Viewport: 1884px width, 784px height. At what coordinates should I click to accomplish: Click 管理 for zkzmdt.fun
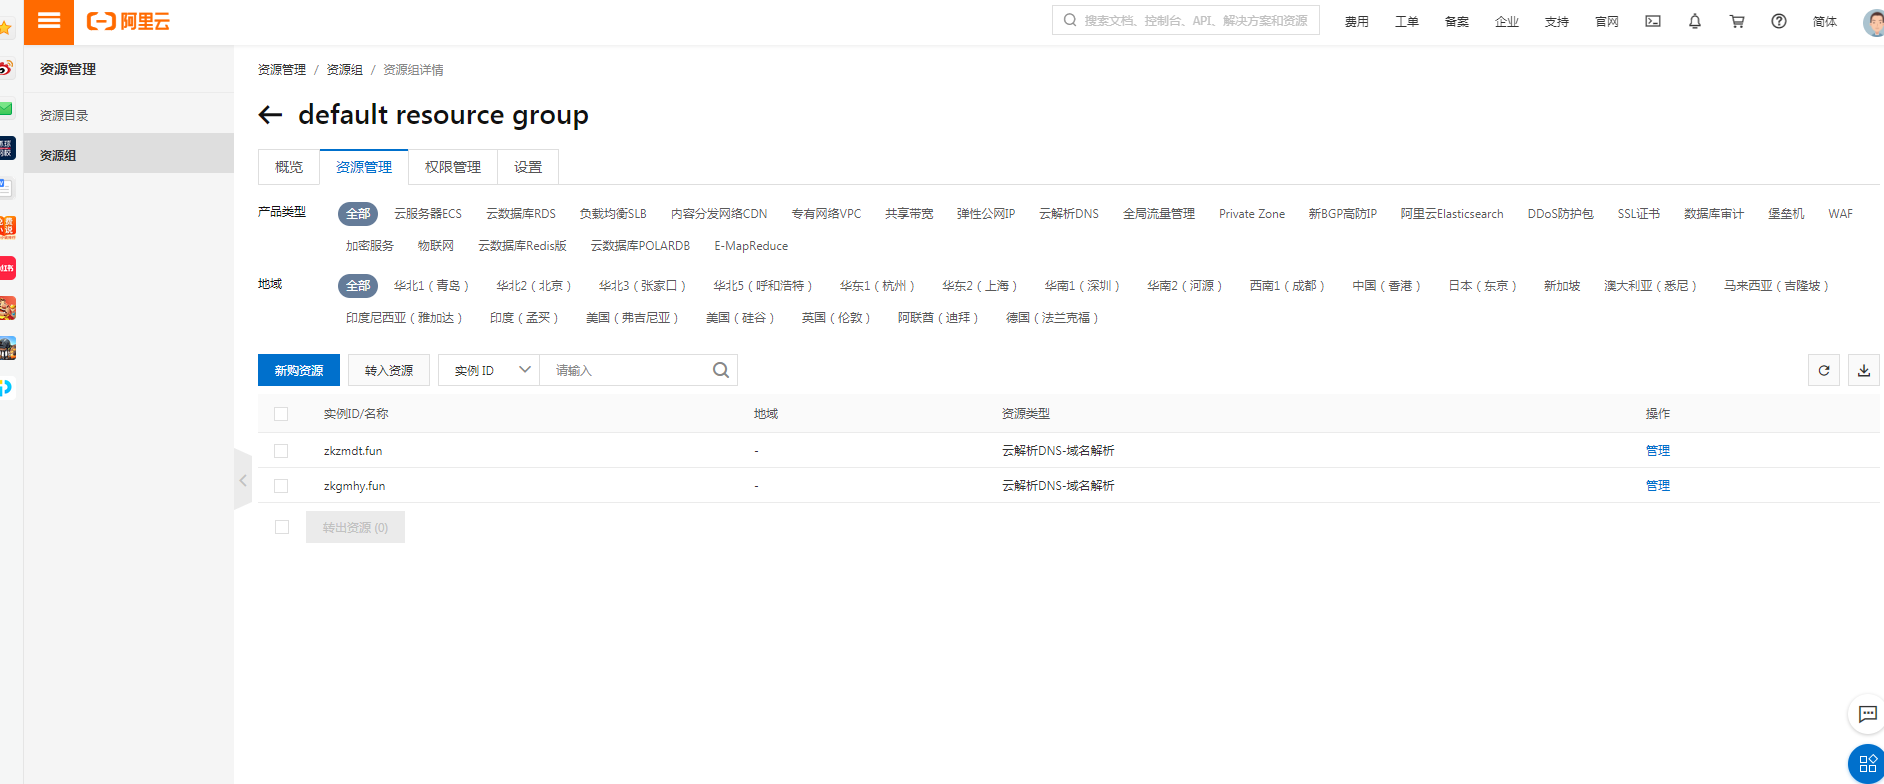1658,451
